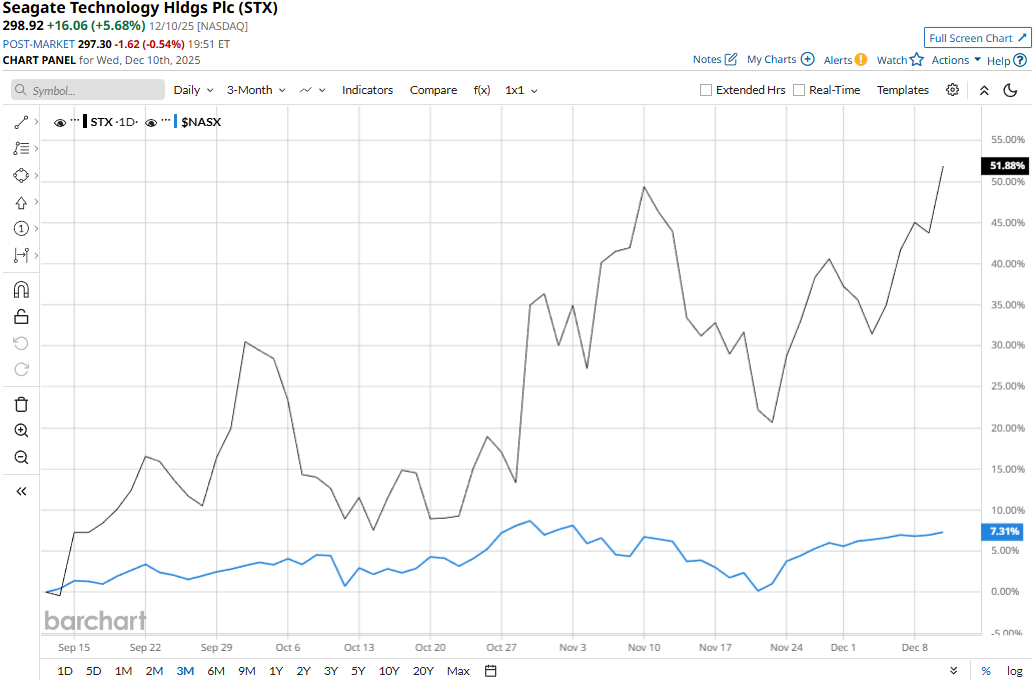The height and width of the screenshot is (680, 1033).
Task: Click the redo arrow icon
Action: coord(21,370)
